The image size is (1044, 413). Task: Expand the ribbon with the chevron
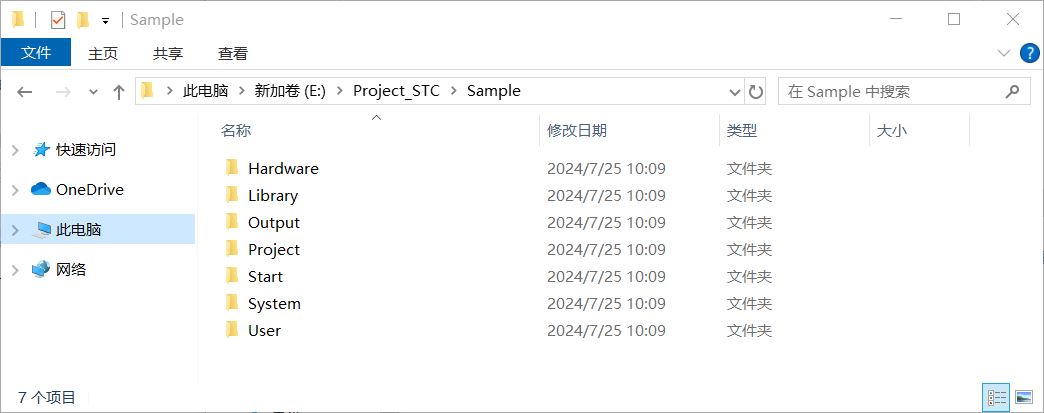pos(1004,53)
